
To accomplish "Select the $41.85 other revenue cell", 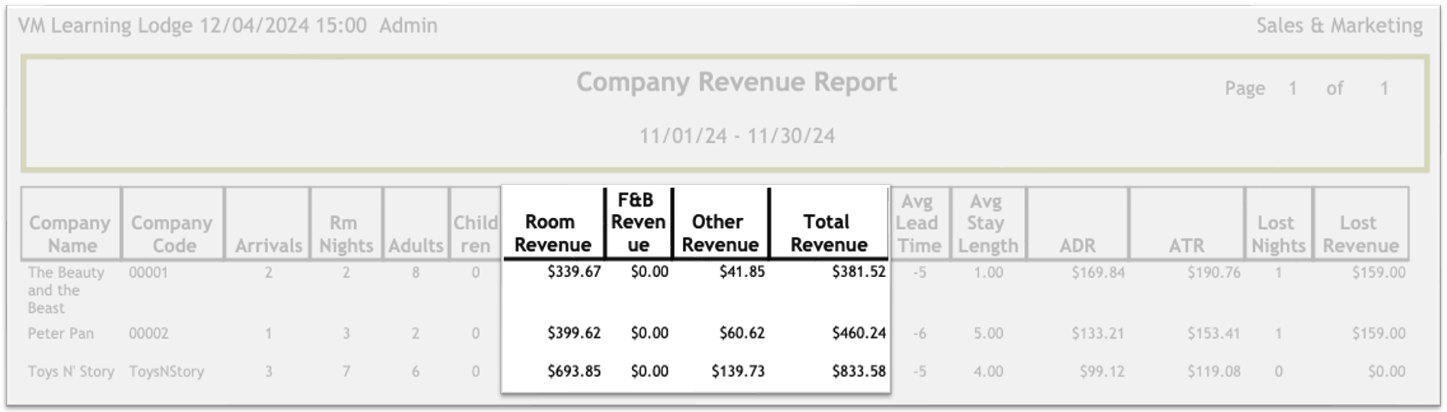I will tap(741, 271).
